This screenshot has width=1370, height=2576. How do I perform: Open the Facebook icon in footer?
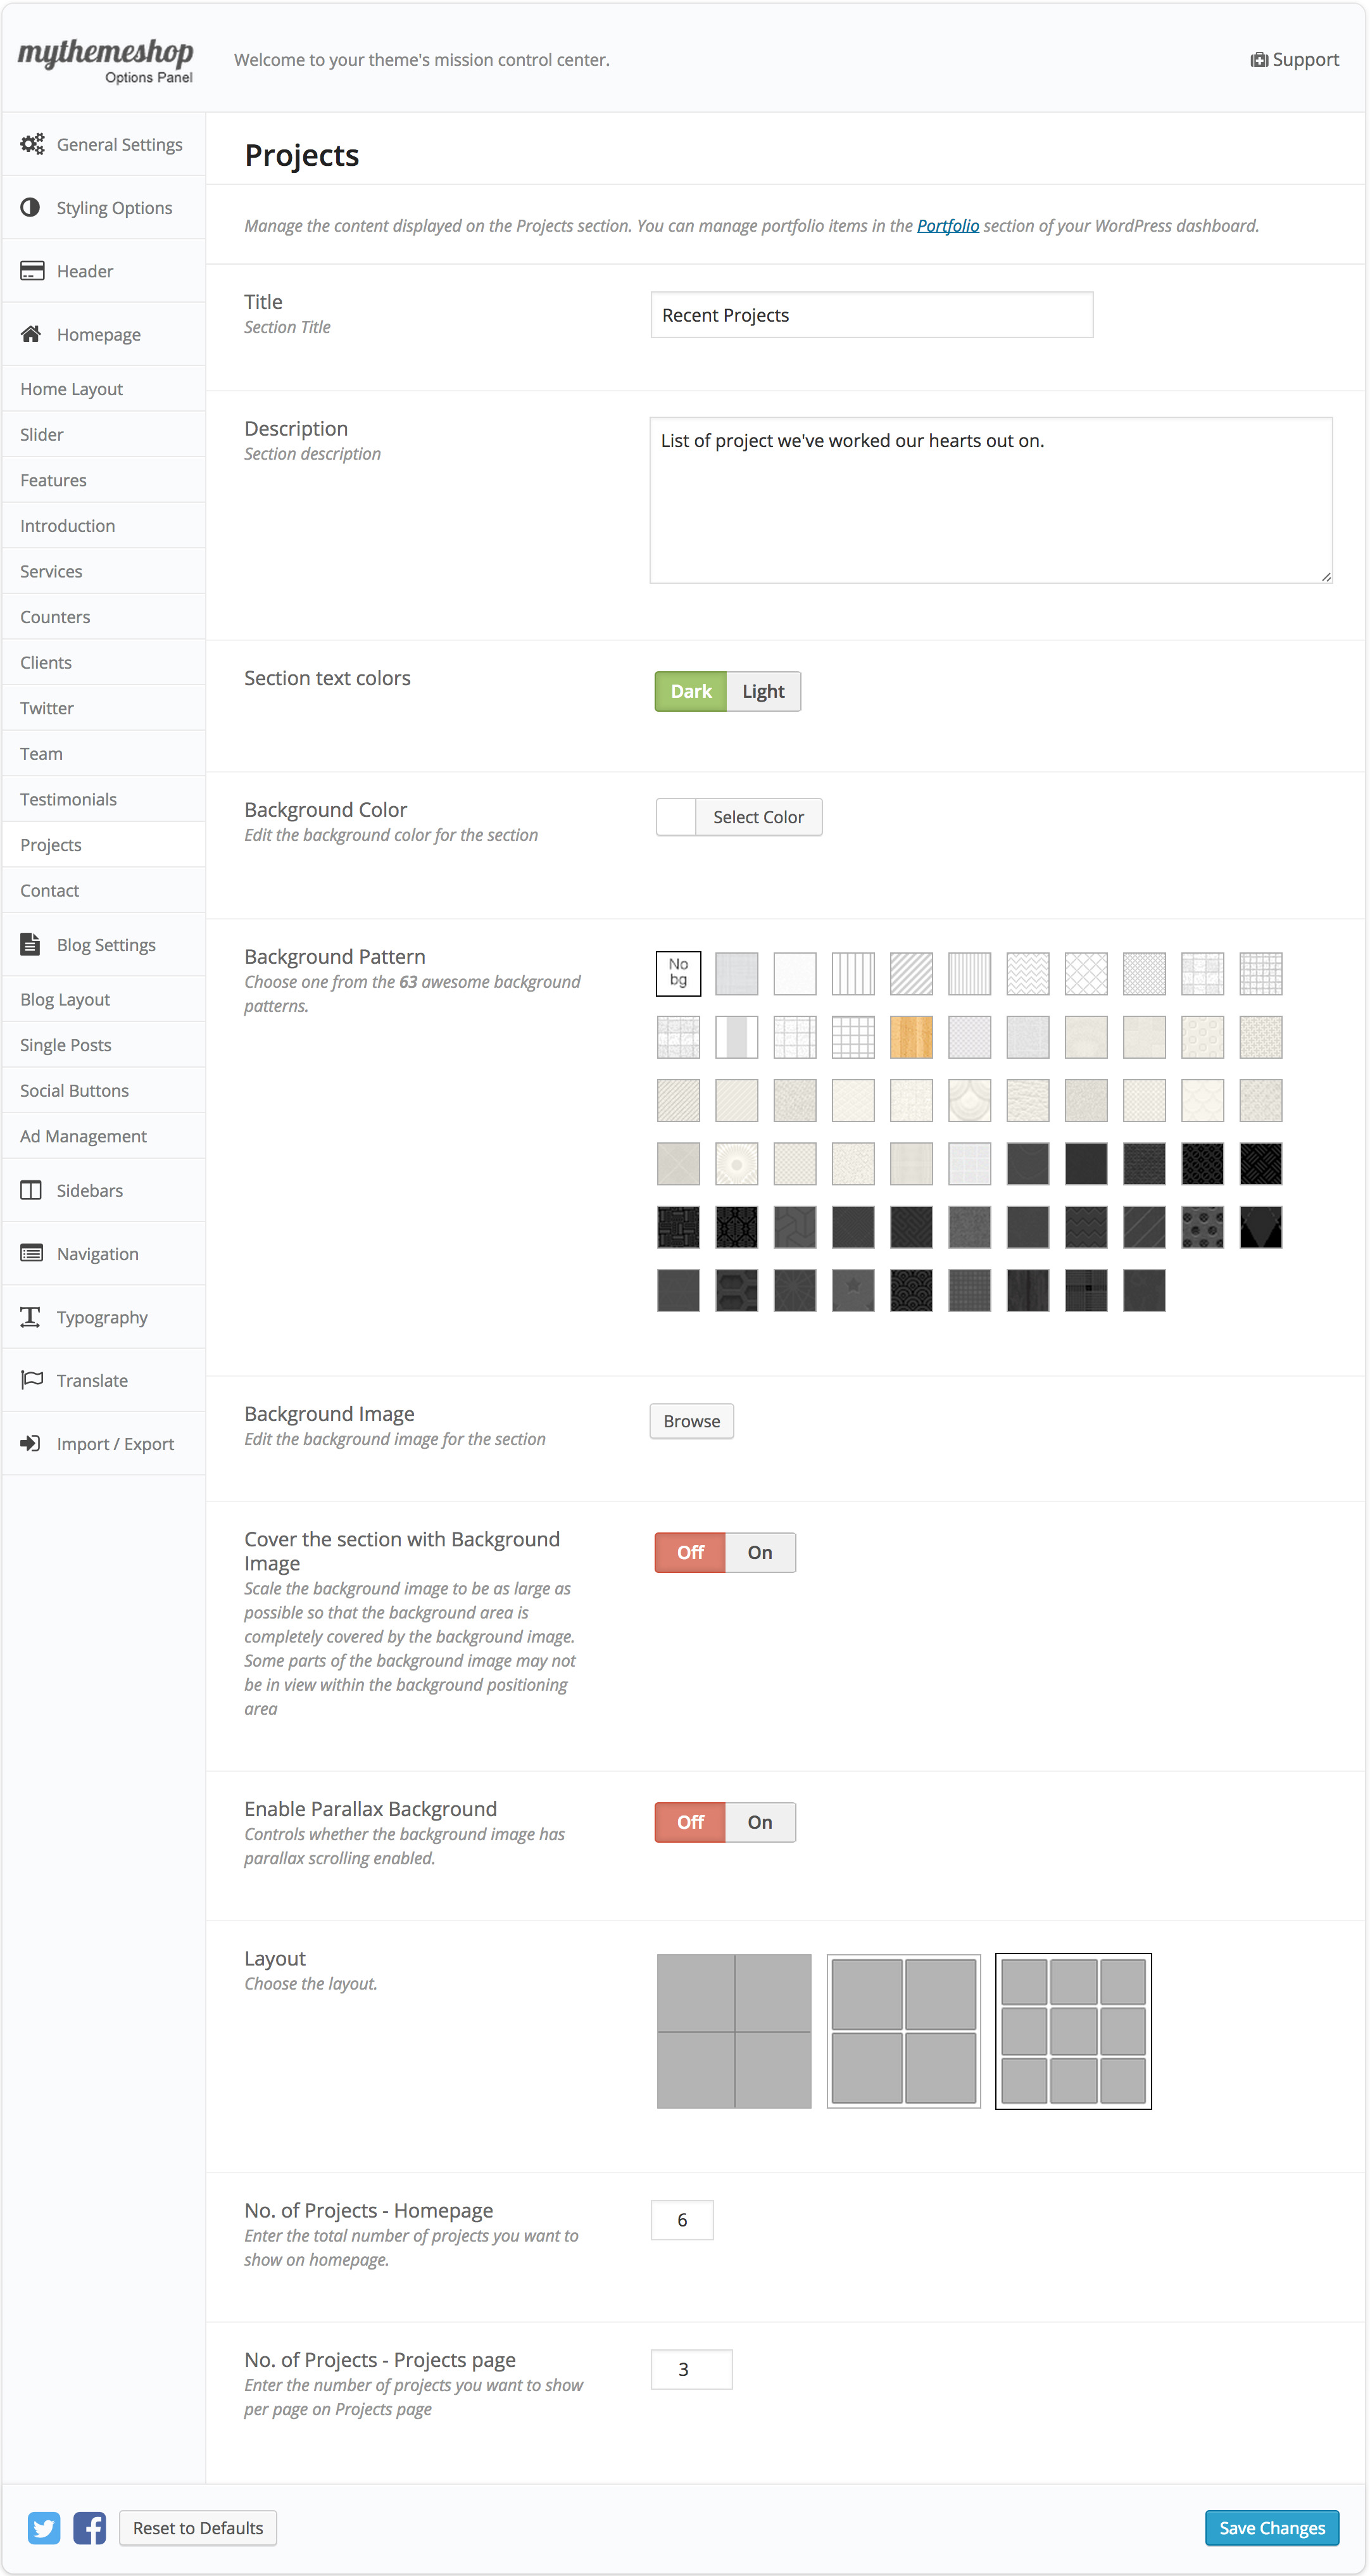tap(90, 2528)
